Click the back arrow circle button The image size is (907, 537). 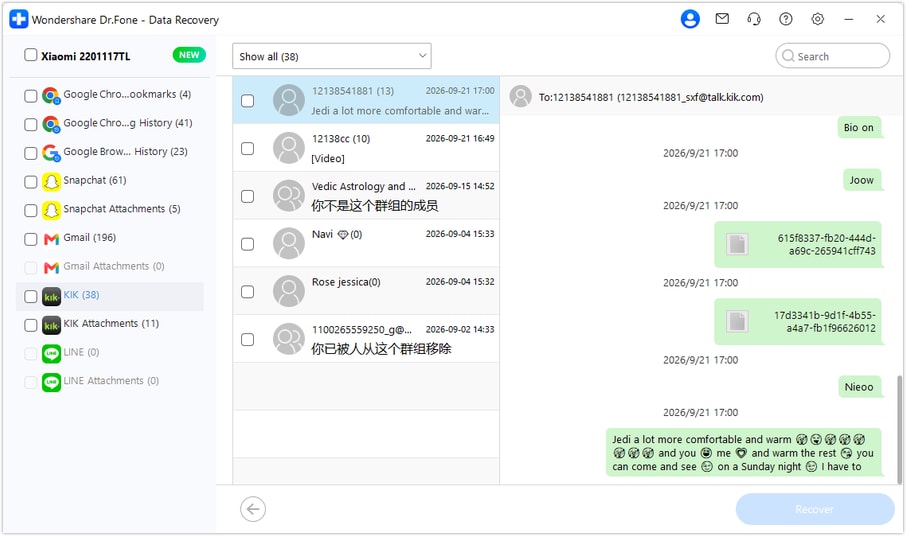[x=253, y=509]
